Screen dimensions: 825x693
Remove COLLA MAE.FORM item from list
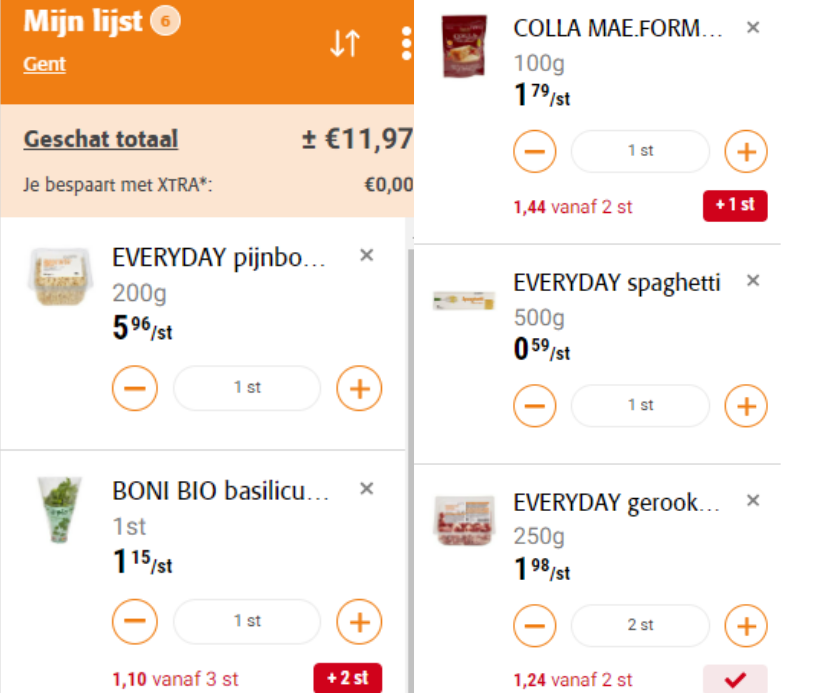point(753,27)
